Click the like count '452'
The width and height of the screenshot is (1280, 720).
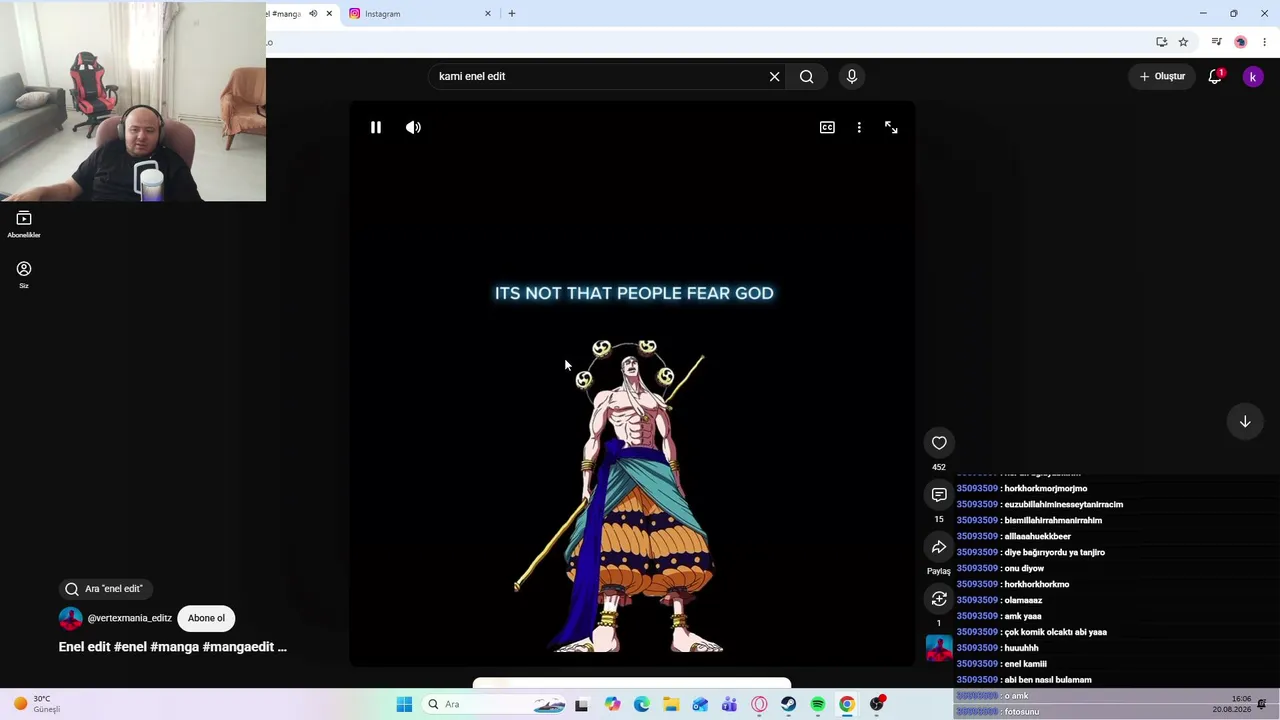(x=939, y=467)
